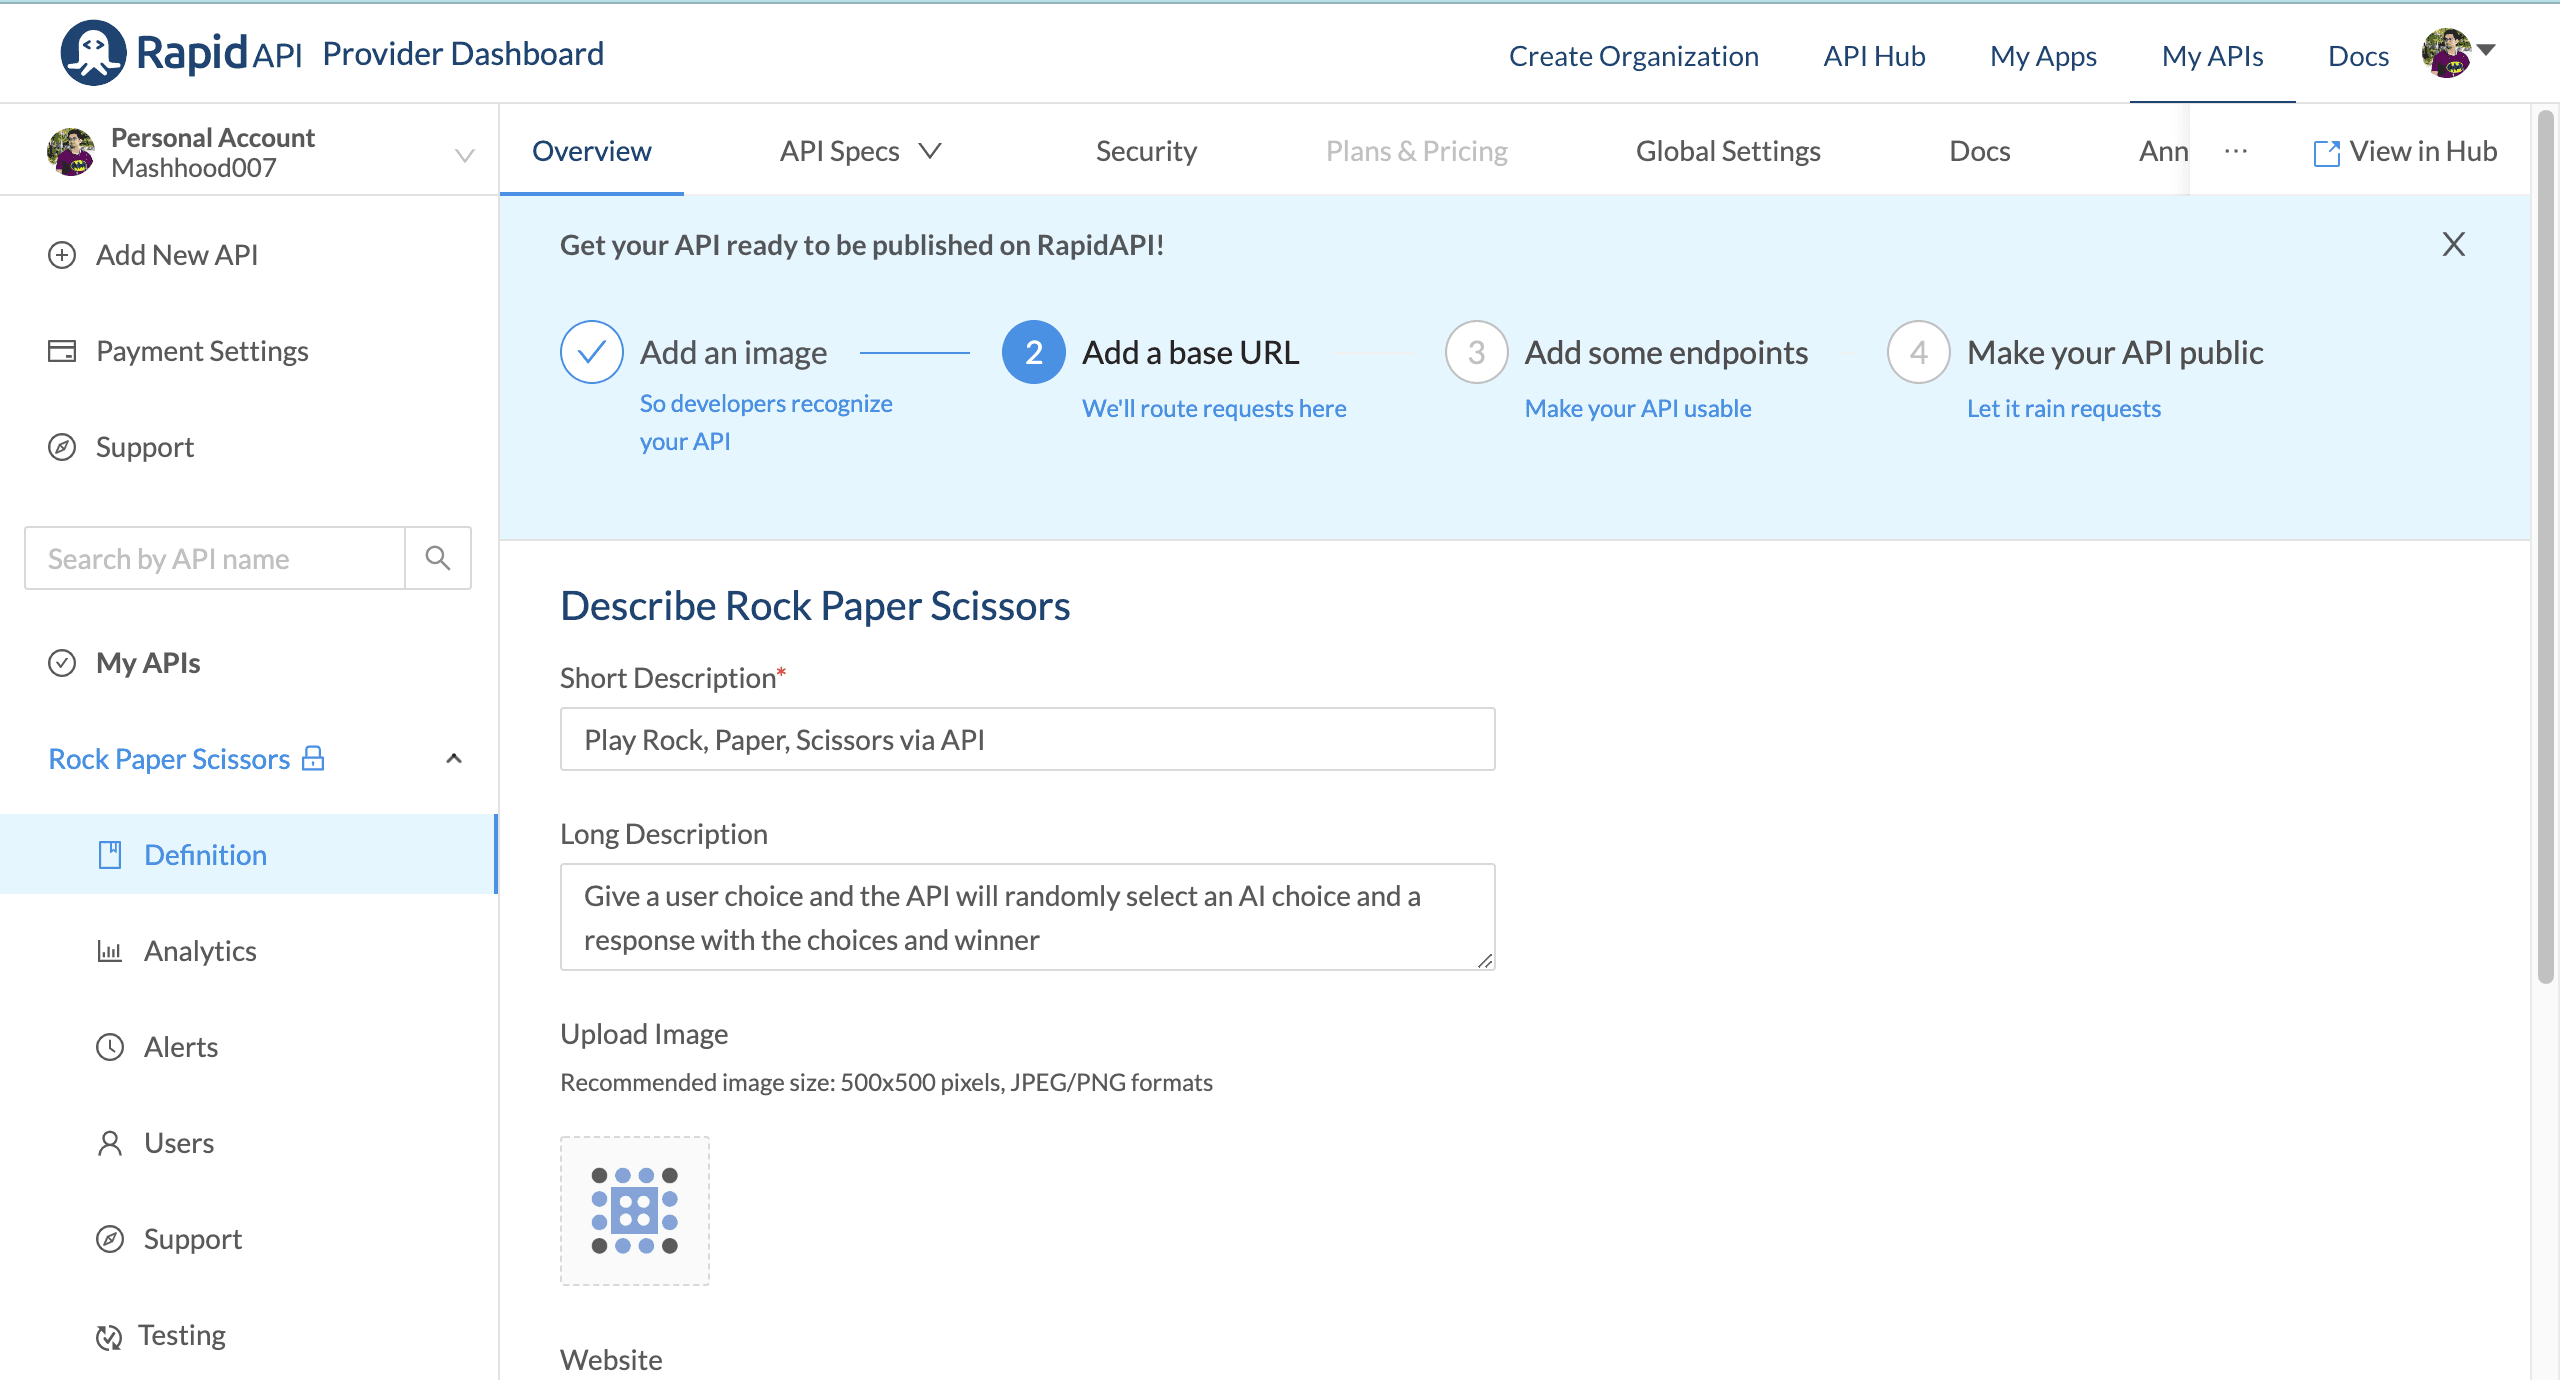Click the Analytics bar chart icon
This screenshot has height=1380, width=2560.
[x=110, y=951]
